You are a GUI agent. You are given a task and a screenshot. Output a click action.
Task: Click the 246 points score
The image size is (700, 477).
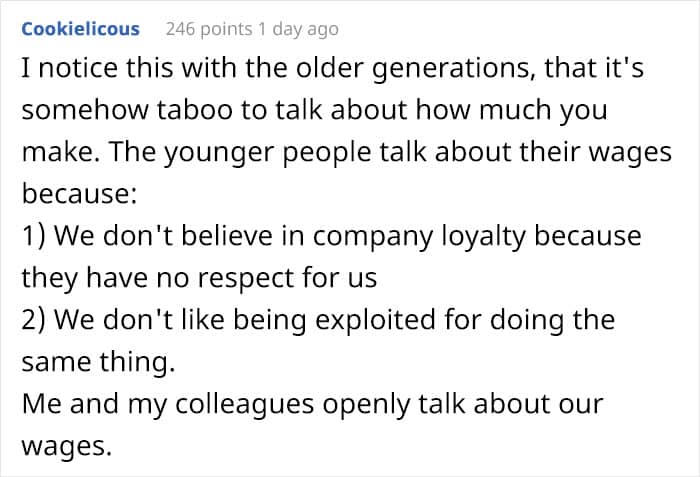click(x=209, y=29)
